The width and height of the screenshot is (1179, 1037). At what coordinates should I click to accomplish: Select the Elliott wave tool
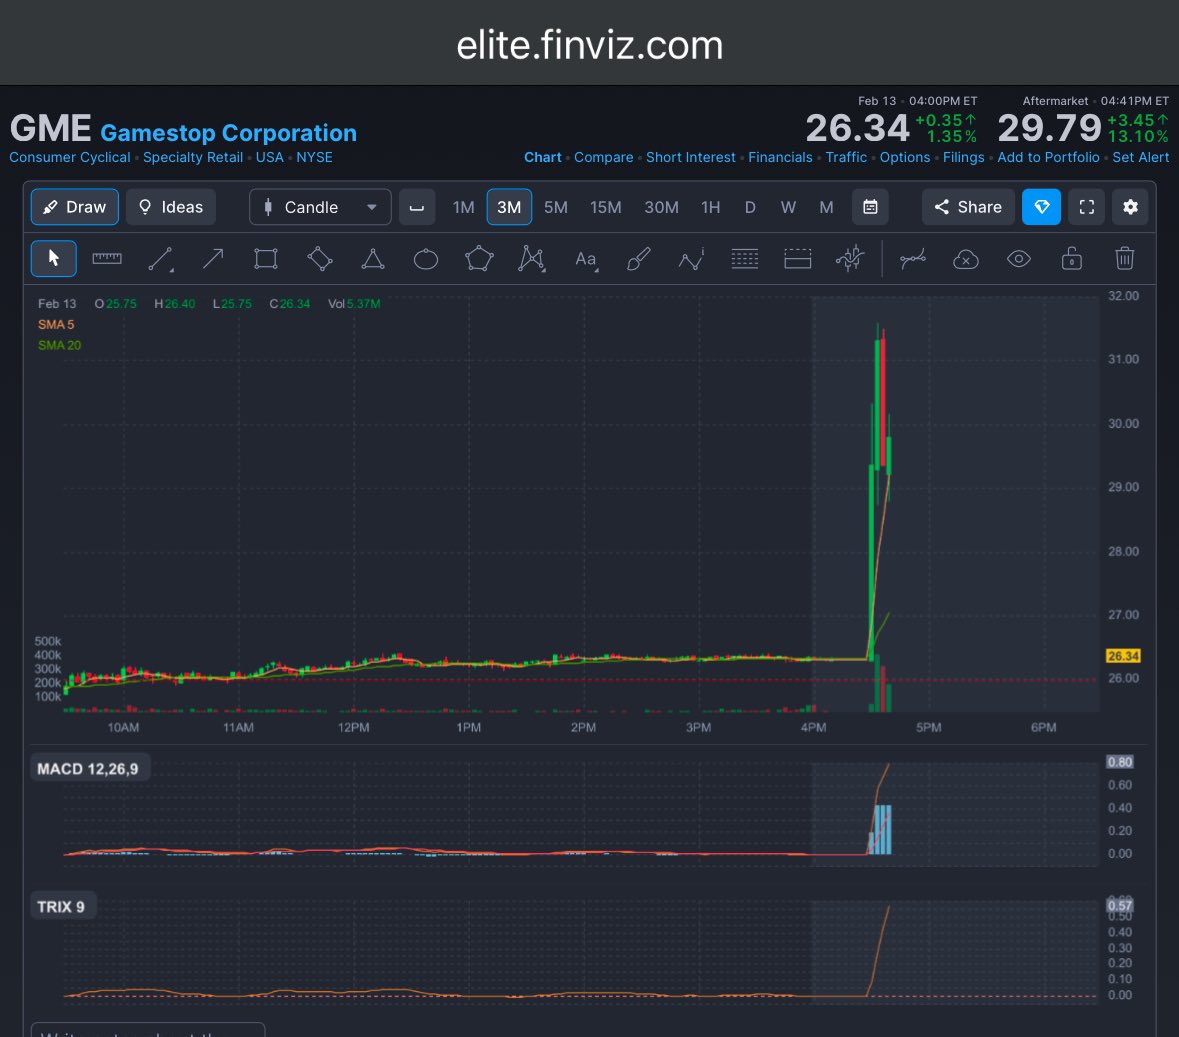click(x=692, y=259)
